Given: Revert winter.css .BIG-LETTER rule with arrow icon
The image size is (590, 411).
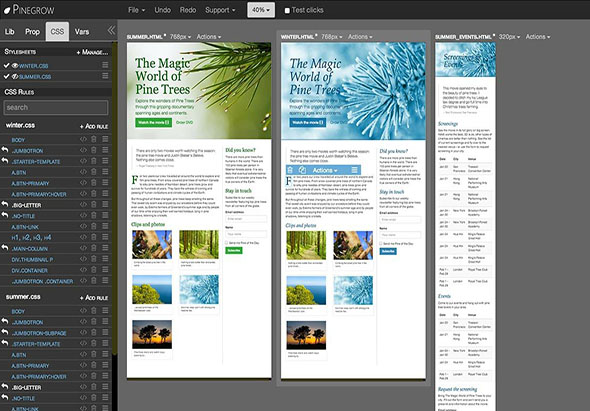Looking at the screenshot, I should 5,204.
